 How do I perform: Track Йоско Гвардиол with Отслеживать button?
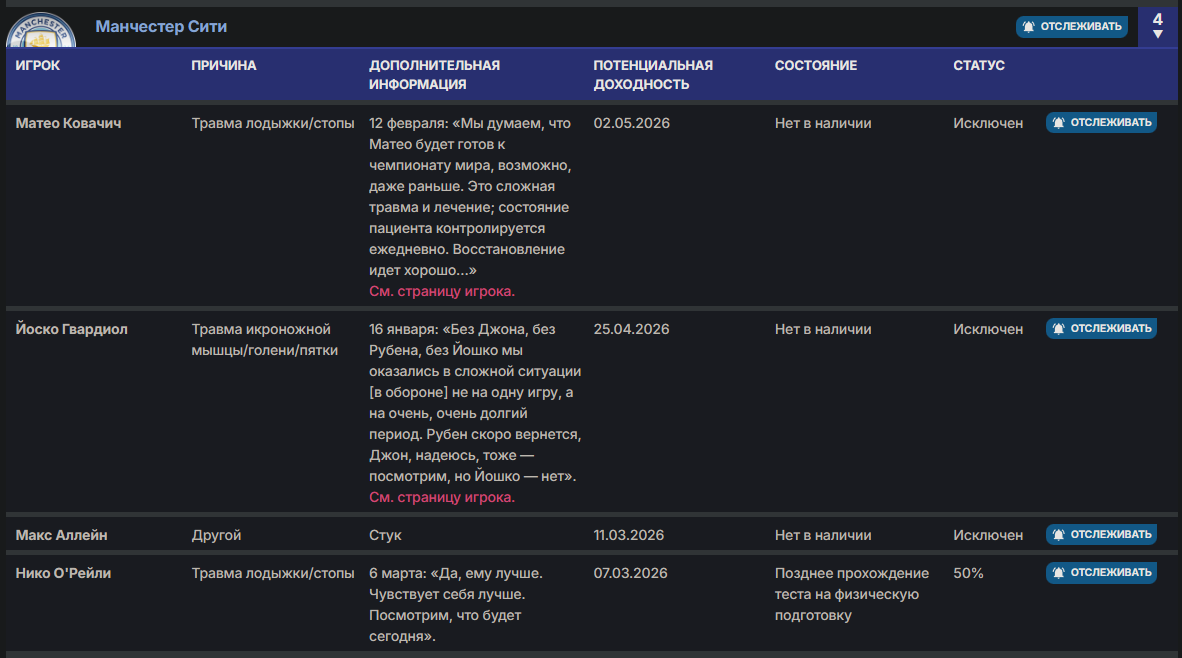[x=1101, y=328]
